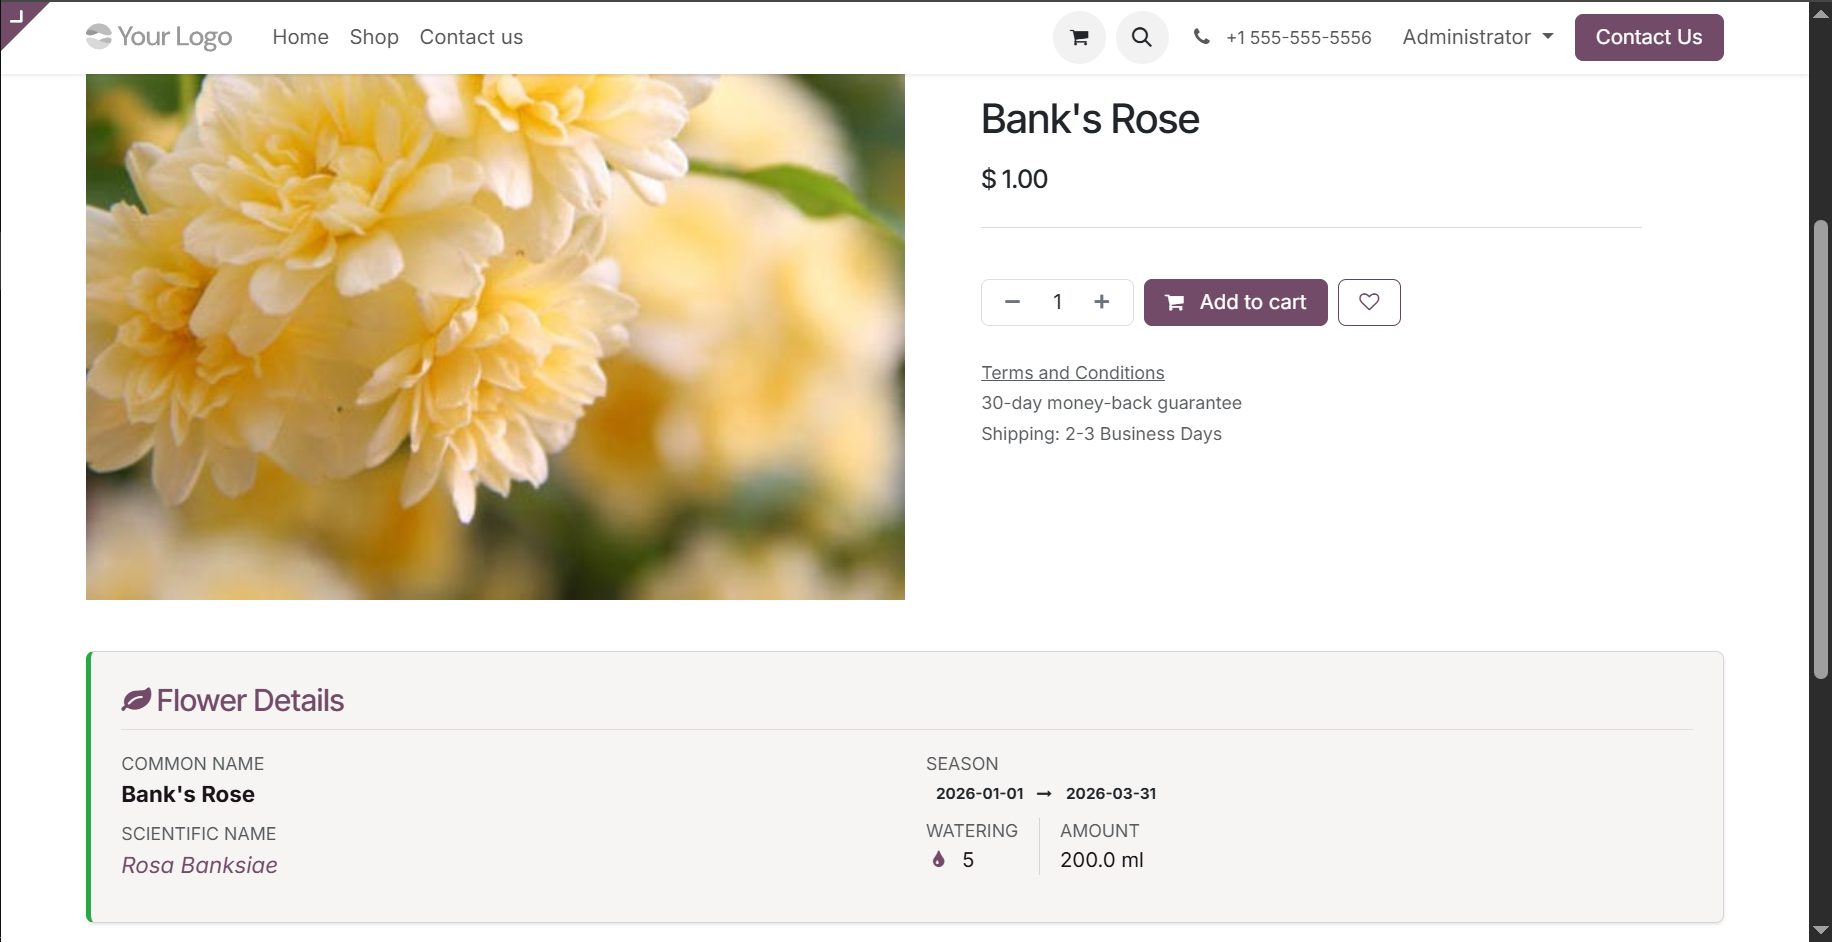The image size is (1832, 942).
Task: Click the phone icon next to the number
Action: click(x=1200, y=37)
